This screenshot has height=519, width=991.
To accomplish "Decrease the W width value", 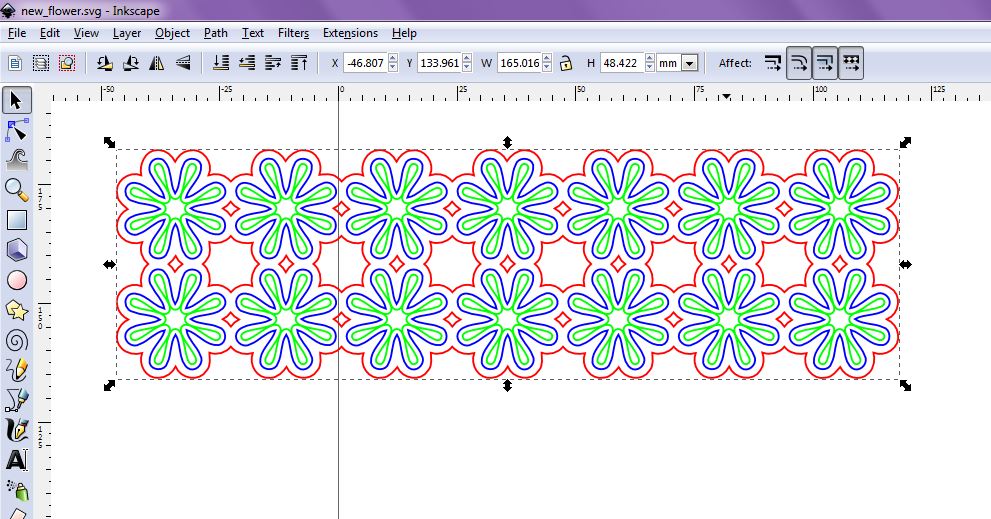I will point(547,67).
